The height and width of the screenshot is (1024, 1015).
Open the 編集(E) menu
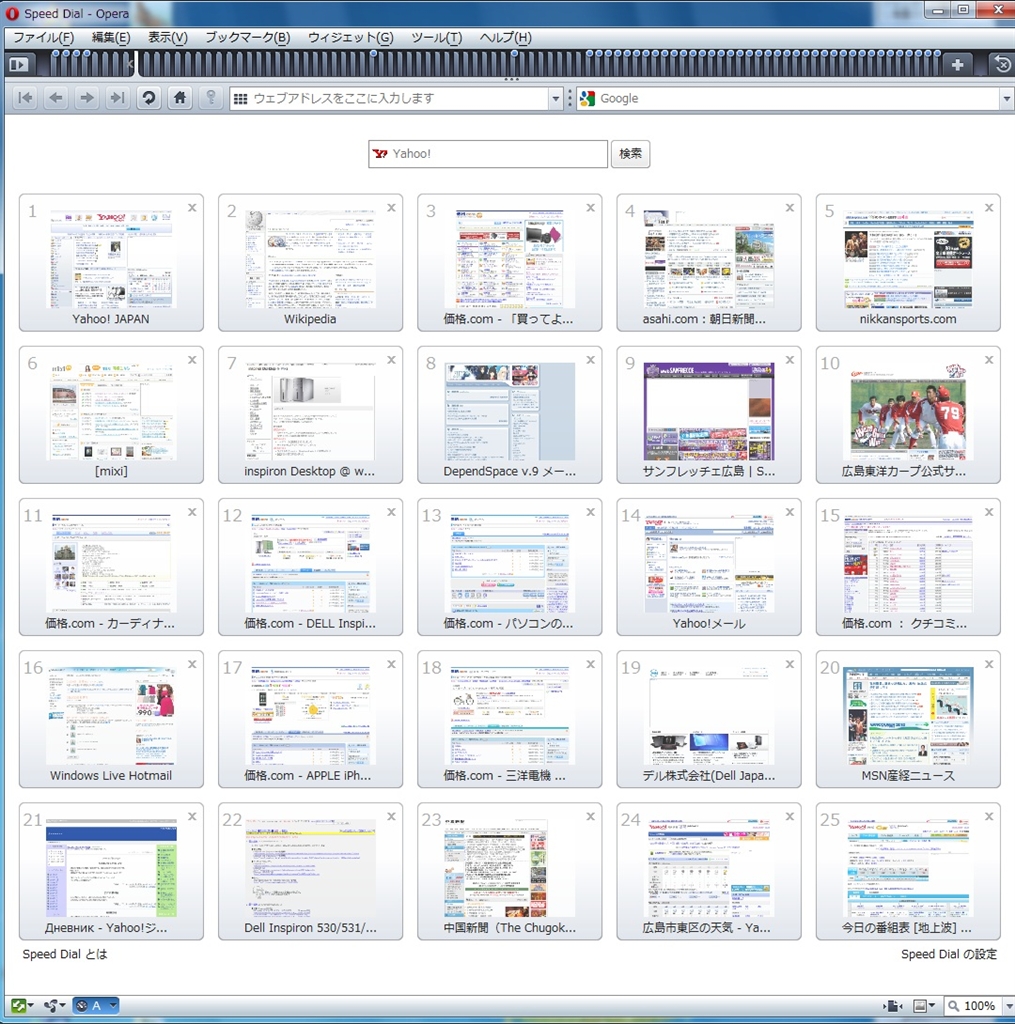click(110, 38)
